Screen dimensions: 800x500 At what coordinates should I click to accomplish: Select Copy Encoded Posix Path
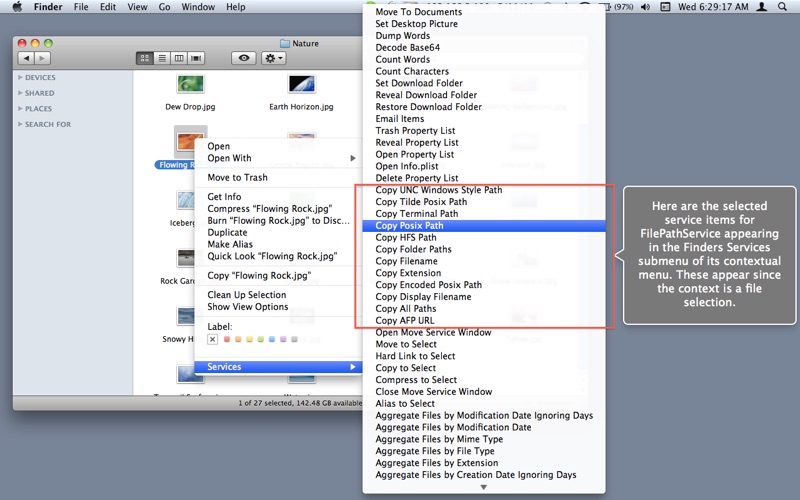pyautogui.click(x=484, y=285)
